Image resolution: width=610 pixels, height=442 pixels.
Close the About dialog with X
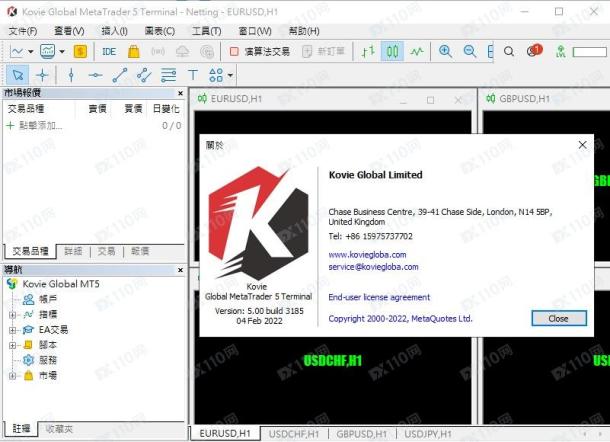582,145
